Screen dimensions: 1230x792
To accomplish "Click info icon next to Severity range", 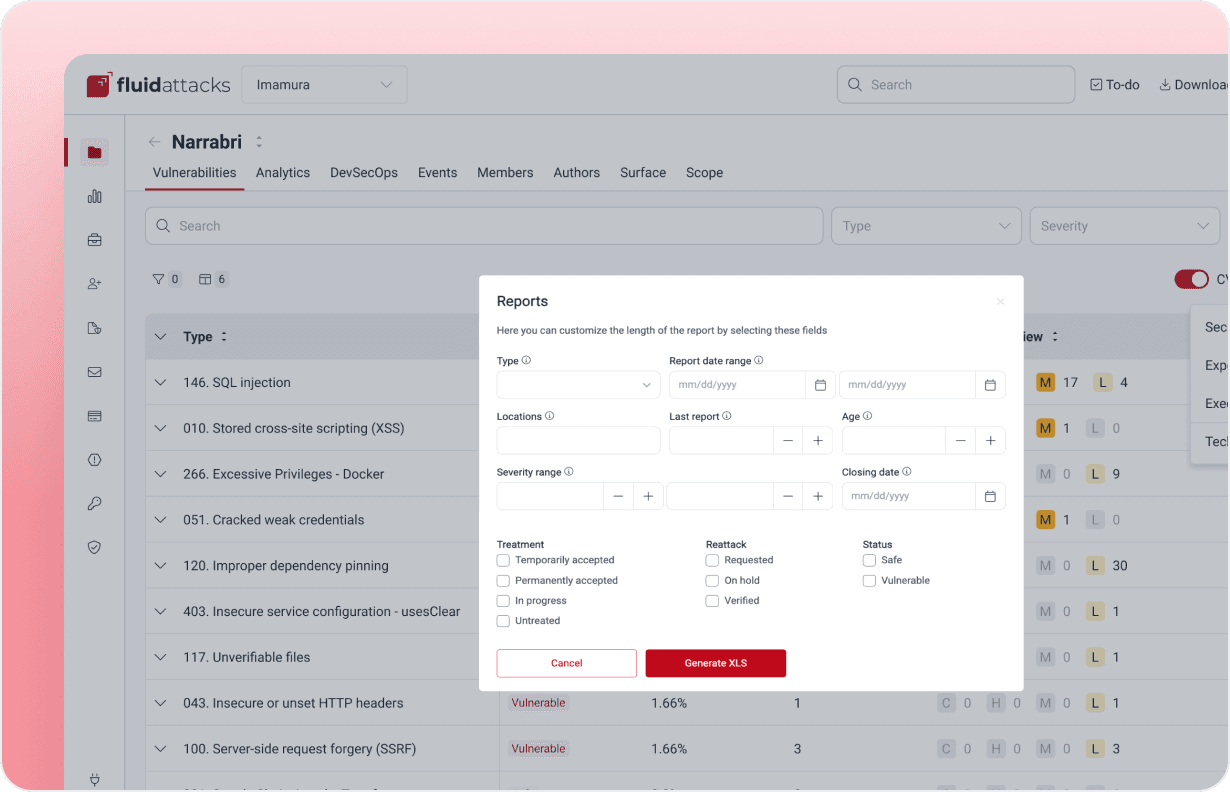I will point(569,471).
